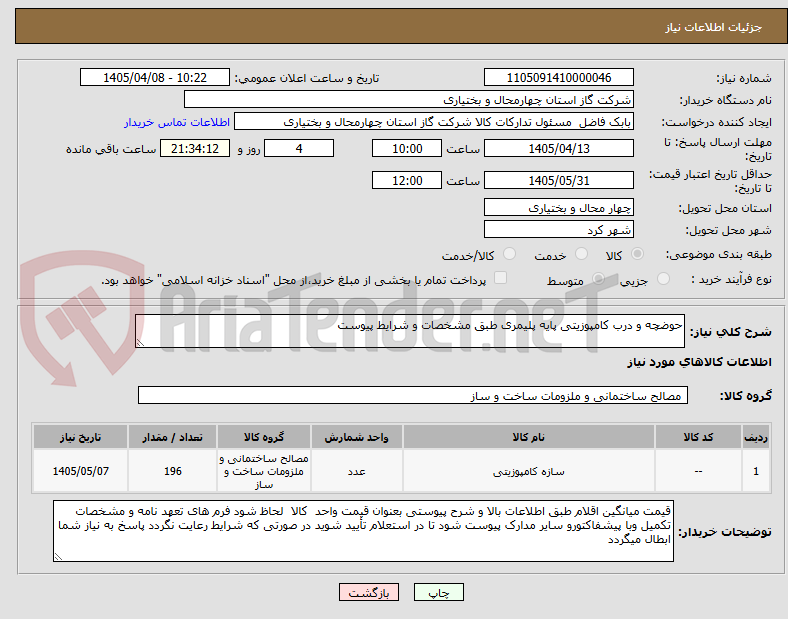Click the buyer notes text area

363,531
